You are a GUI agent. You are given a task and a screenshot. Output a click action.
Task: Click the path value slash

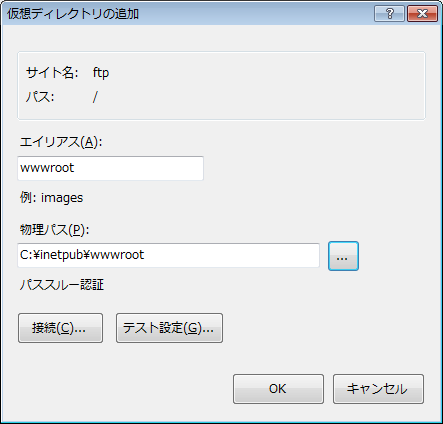pyautogui.click(x=95, y=97)
